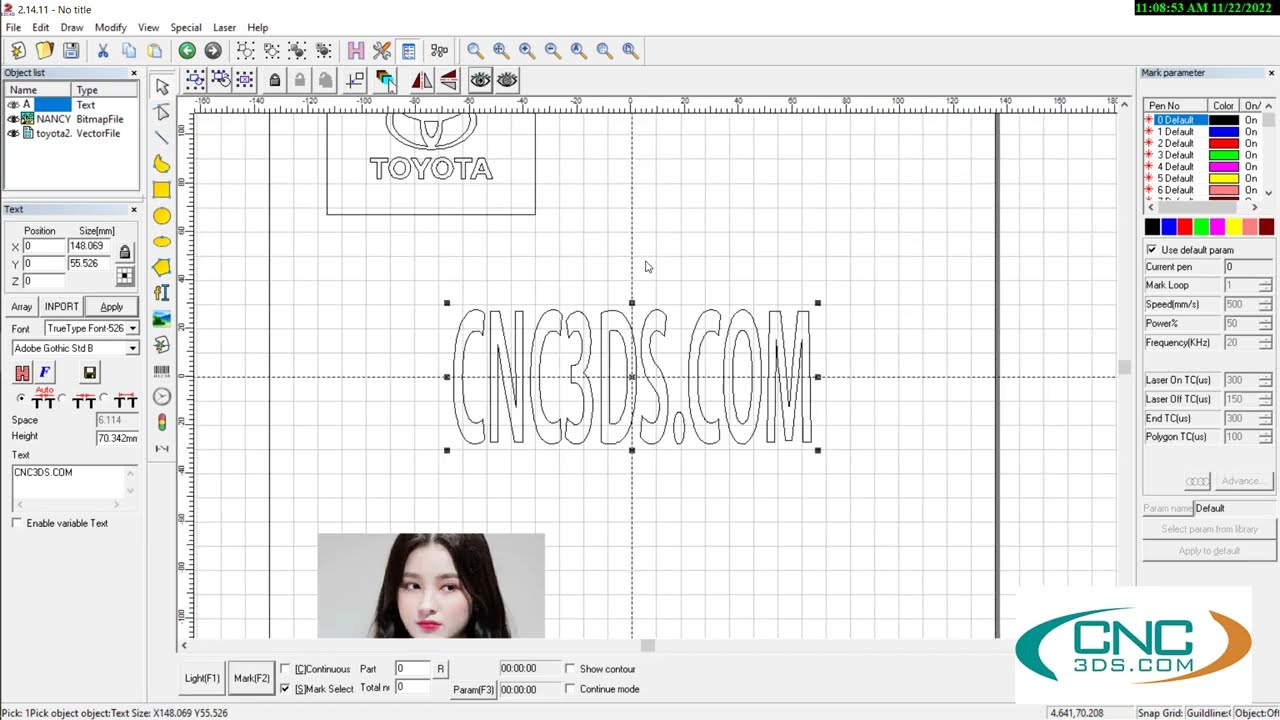
Task: Click the Mark Loop stepper arrows
Action: tap(1266, 286)
